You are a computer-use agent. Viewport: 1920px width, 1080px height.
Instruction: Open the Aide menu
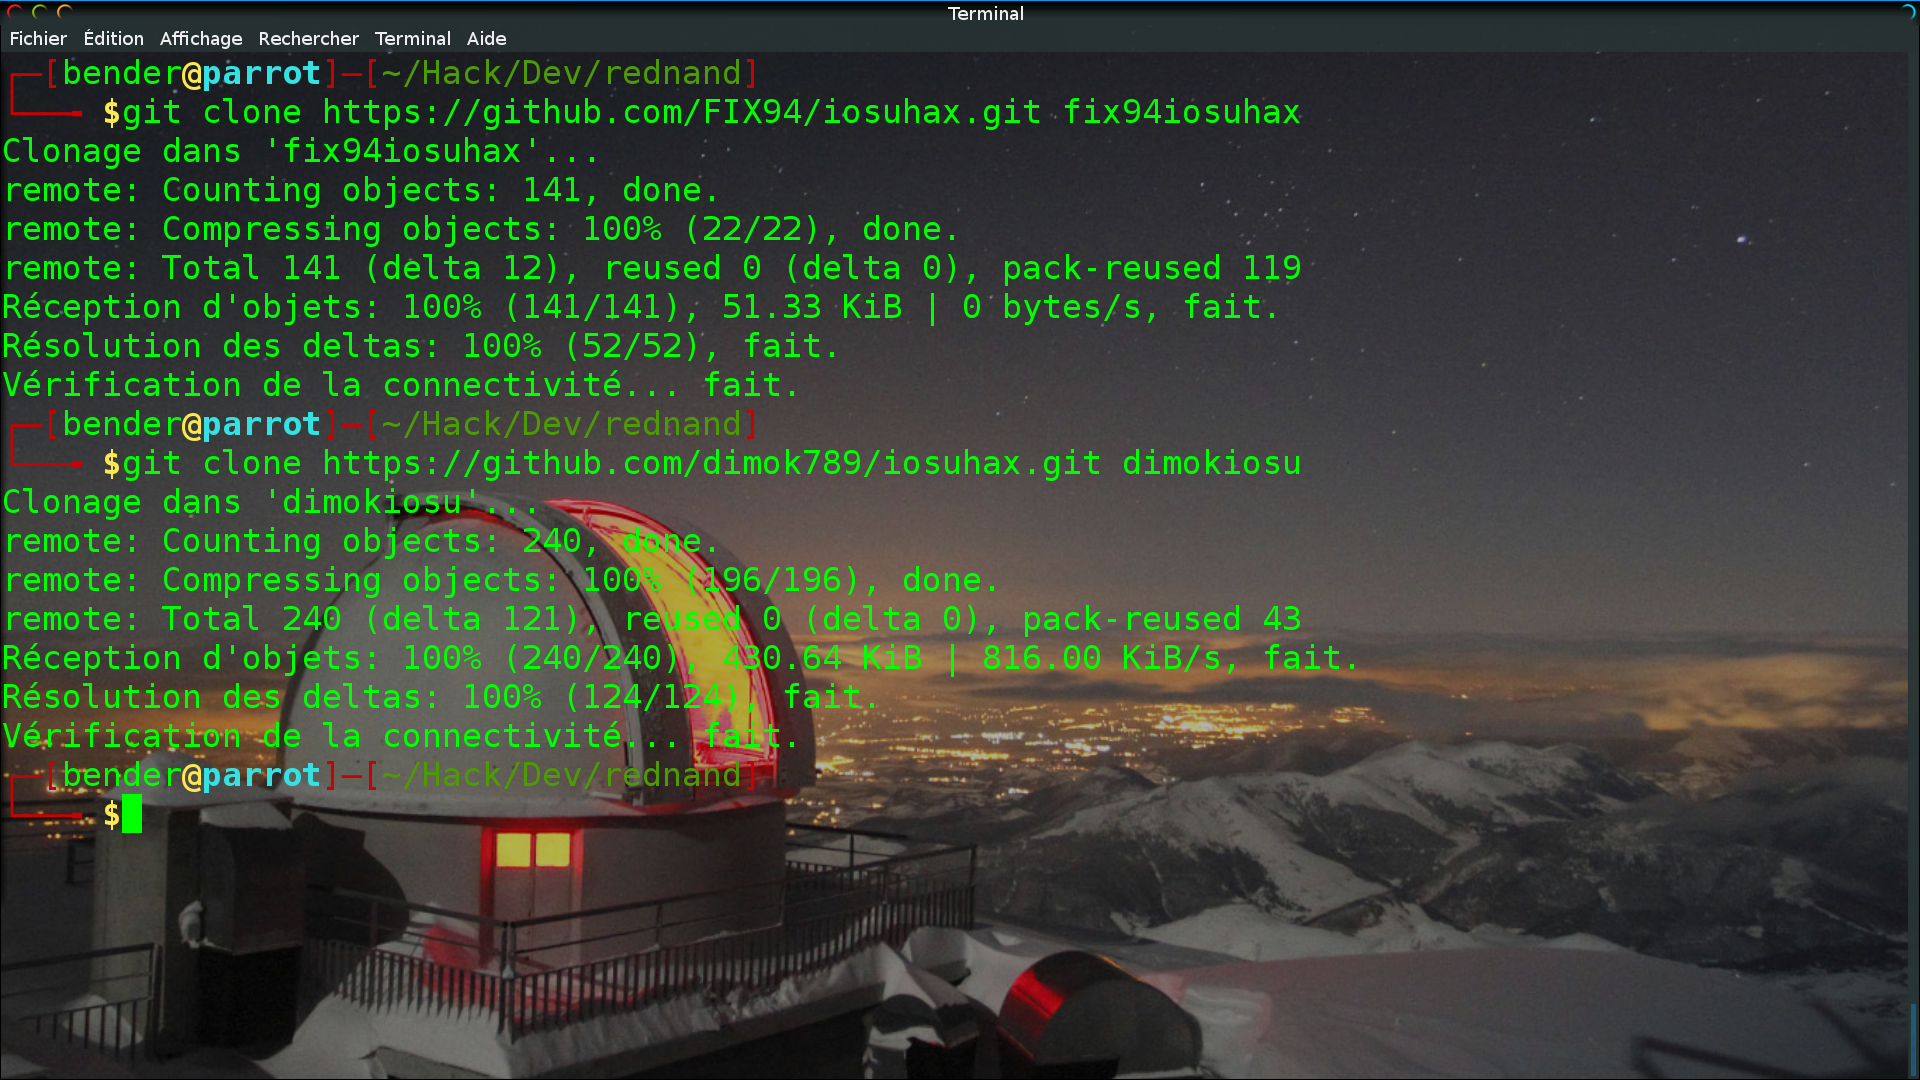pos(487,38)
